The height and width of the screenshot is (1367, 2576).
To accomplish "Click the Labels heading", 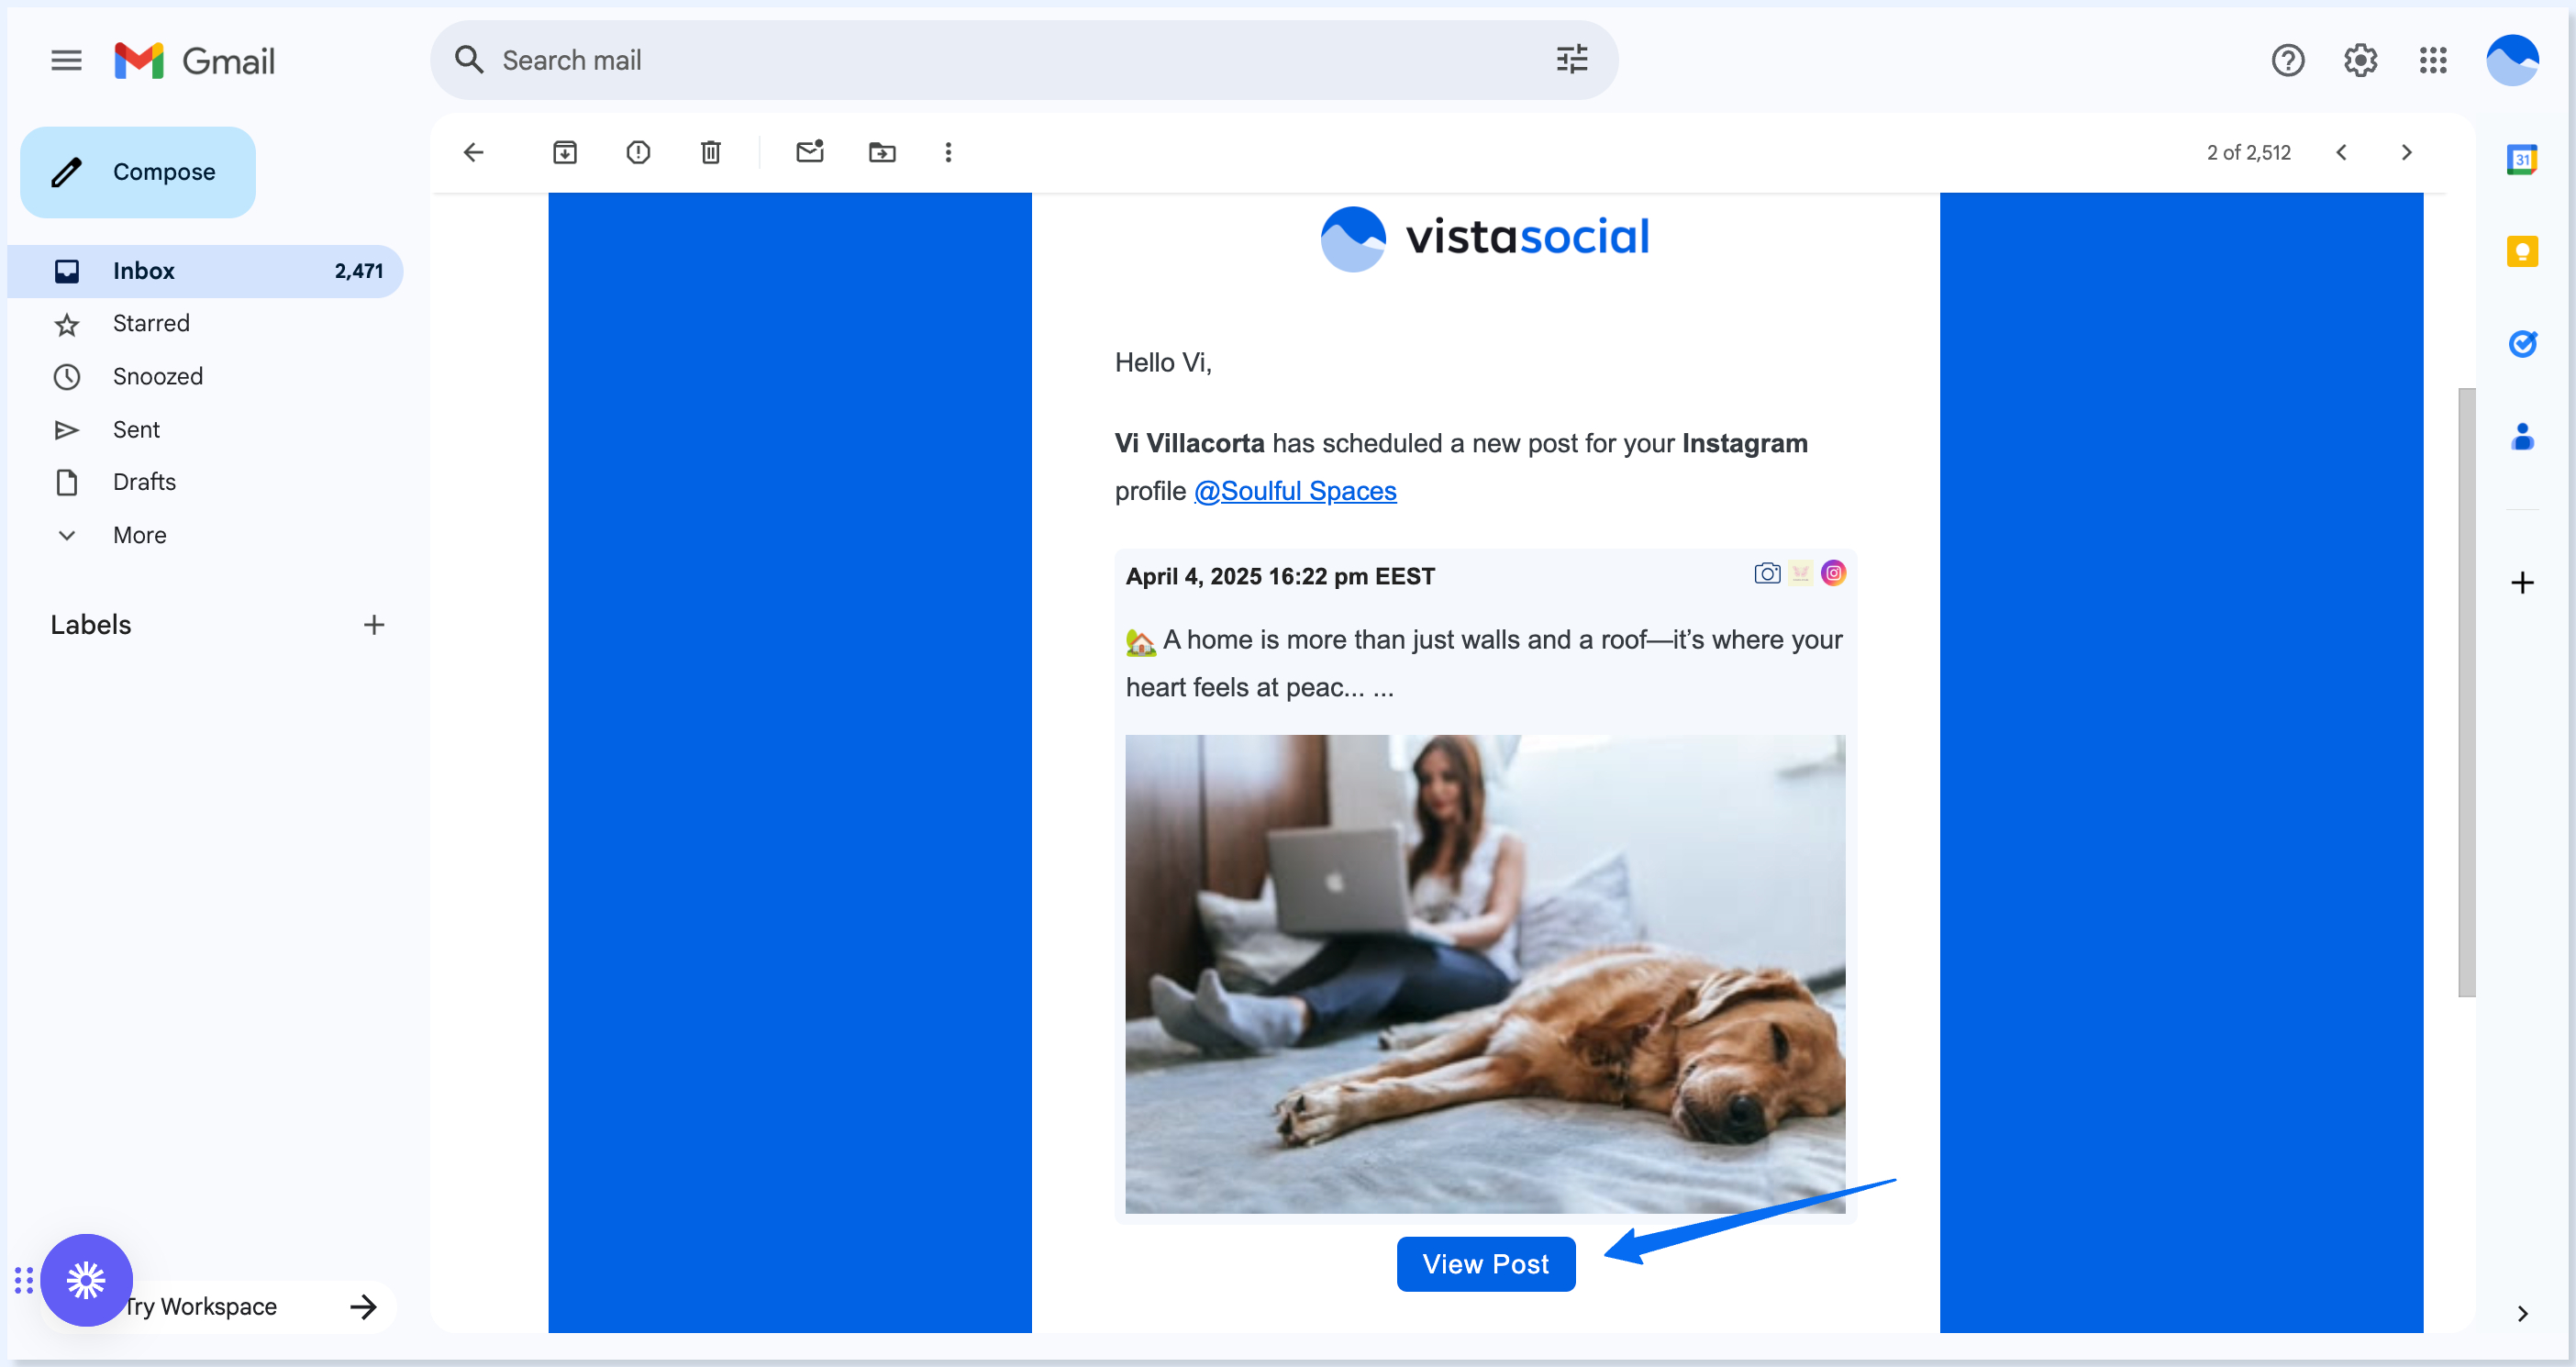I will coord(91,625).
